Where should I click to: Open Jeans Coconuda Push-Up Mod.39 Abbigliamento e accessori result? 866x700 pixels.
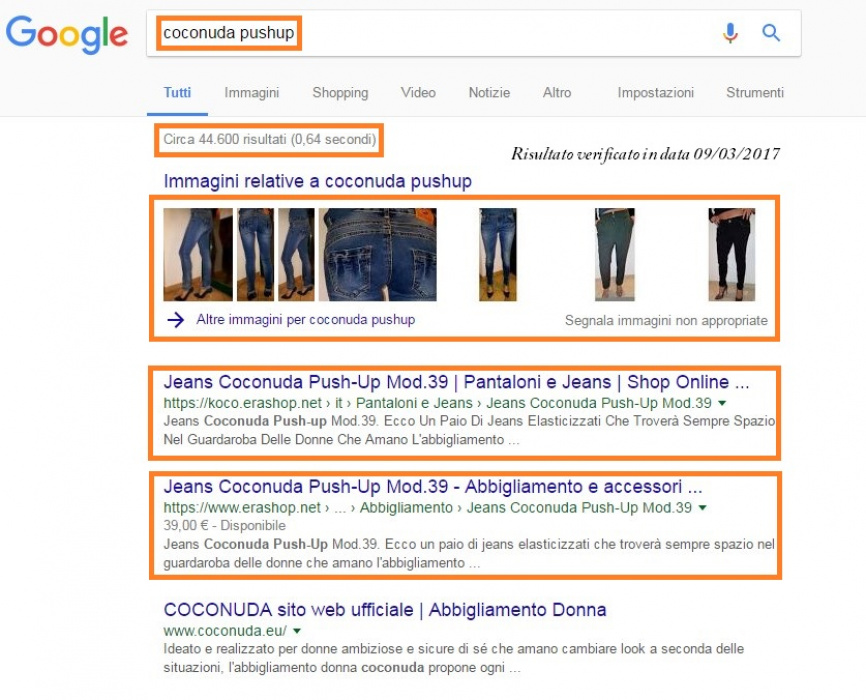click(432, 487)
